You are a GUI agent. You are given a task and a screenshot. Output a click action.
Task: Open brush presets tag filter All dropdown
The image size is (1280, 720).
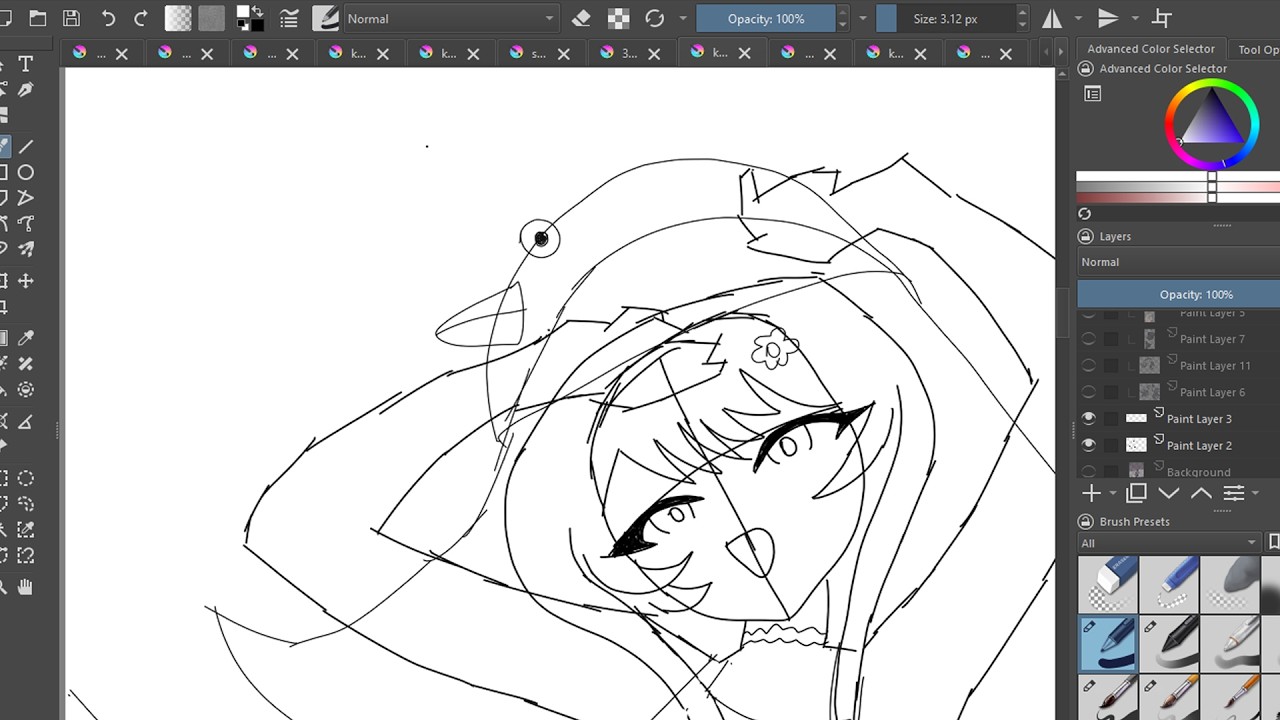tap(1168, 543)
